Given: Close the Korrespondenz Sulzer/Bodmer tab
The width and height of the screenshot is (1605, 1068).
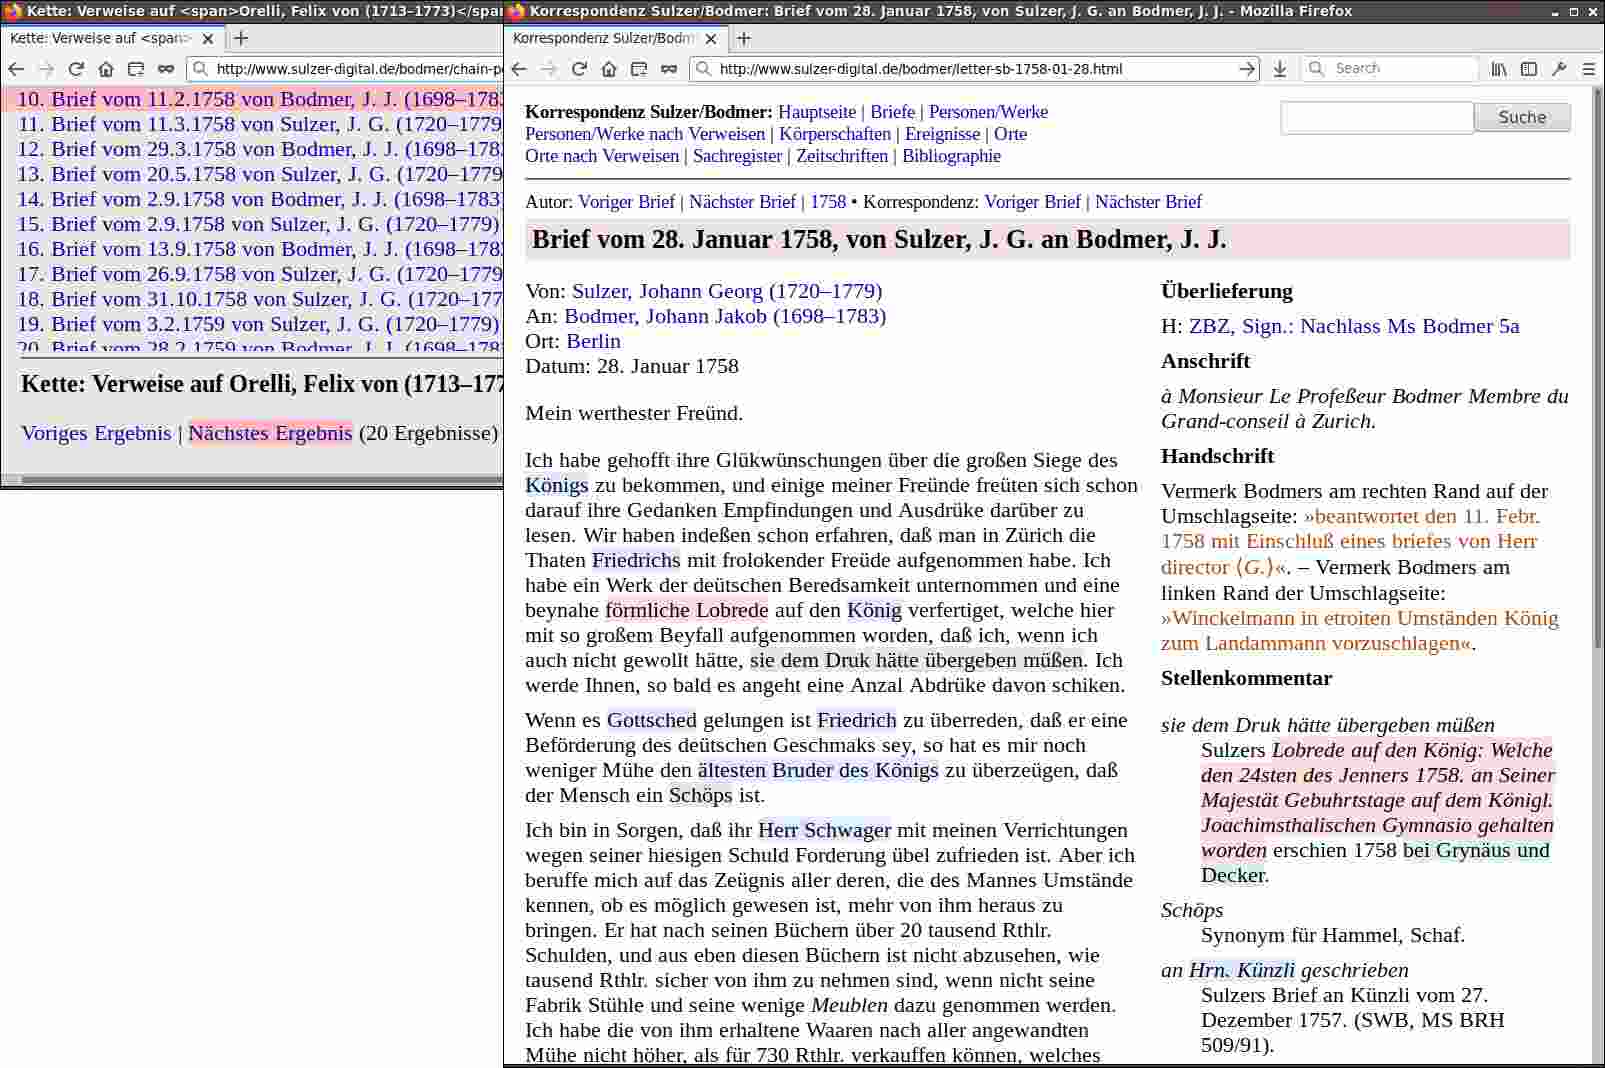Looking at the screenshot, I should (711, 38).
